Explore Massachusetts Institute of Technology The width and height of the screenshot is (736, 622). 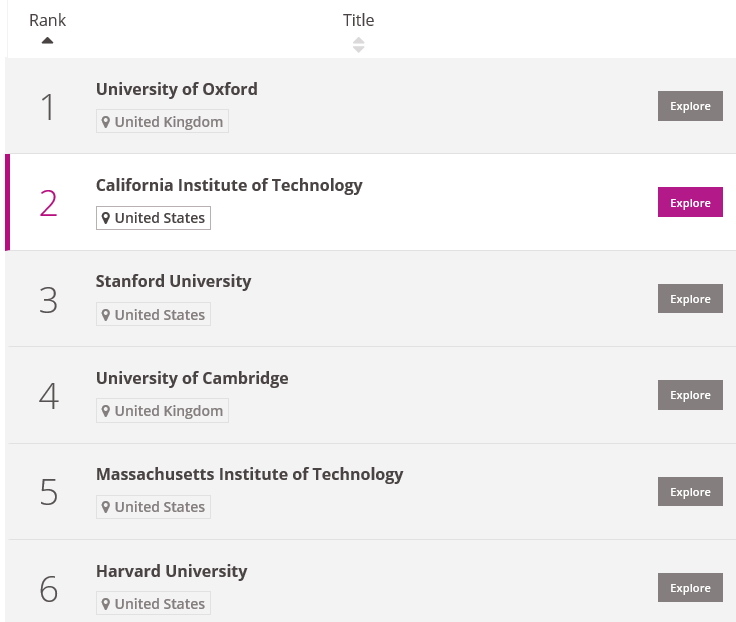coord(690,491)
